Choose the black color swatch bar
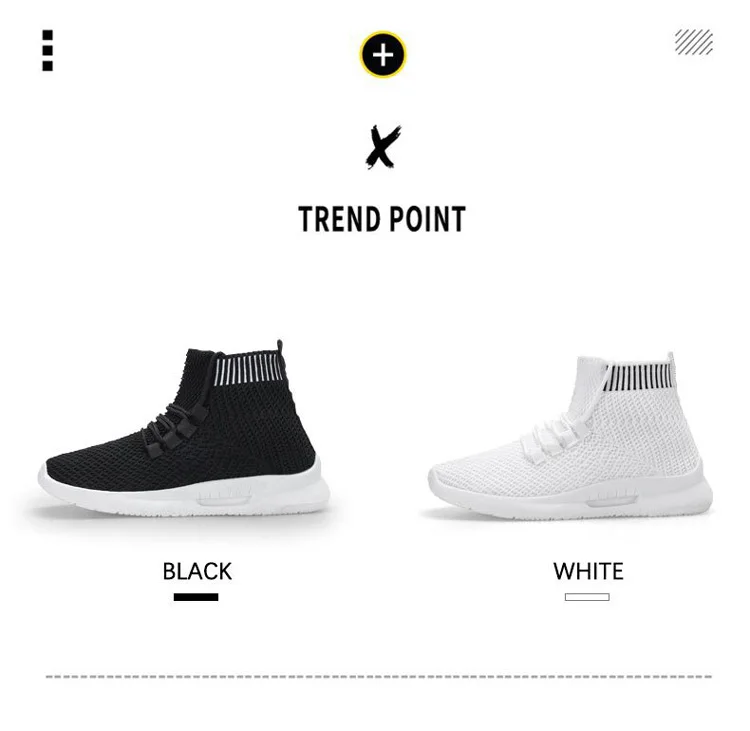This screenshot has width=750, height=731. coord(196,597)
